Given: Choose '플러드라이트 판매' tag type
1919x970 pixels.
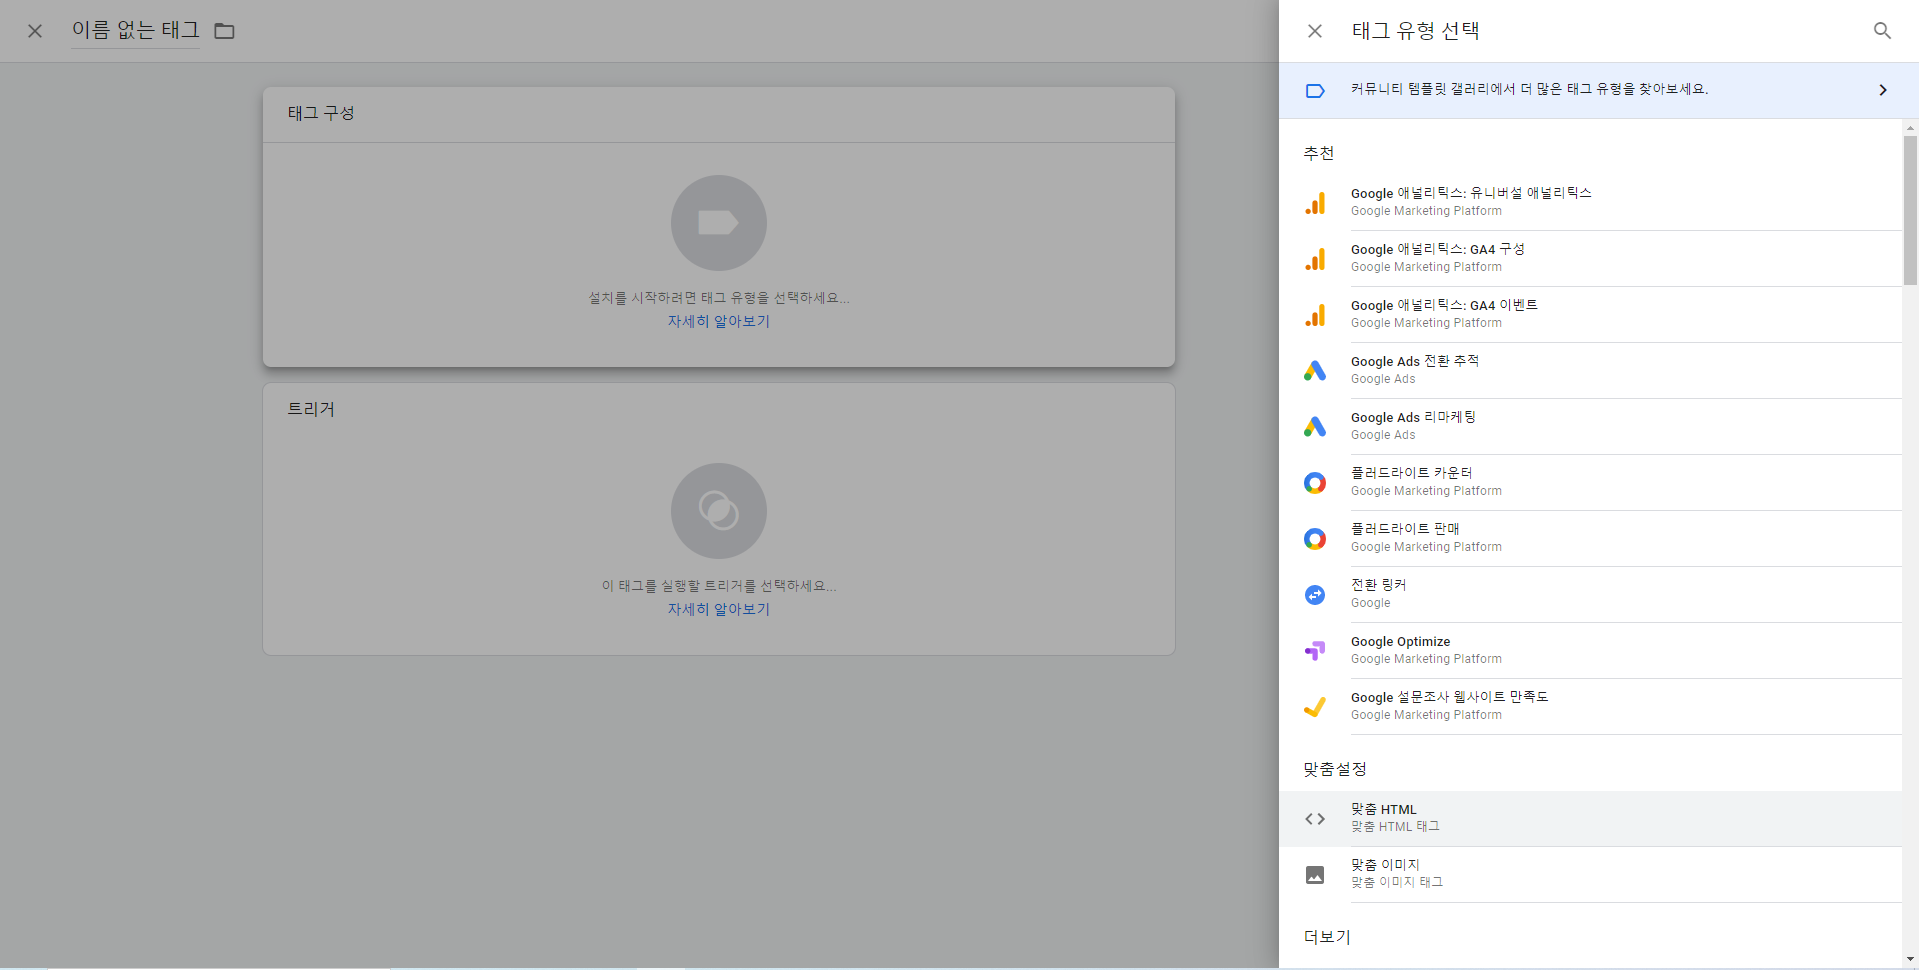Looking at the screenshot, I should [1590, 539].
